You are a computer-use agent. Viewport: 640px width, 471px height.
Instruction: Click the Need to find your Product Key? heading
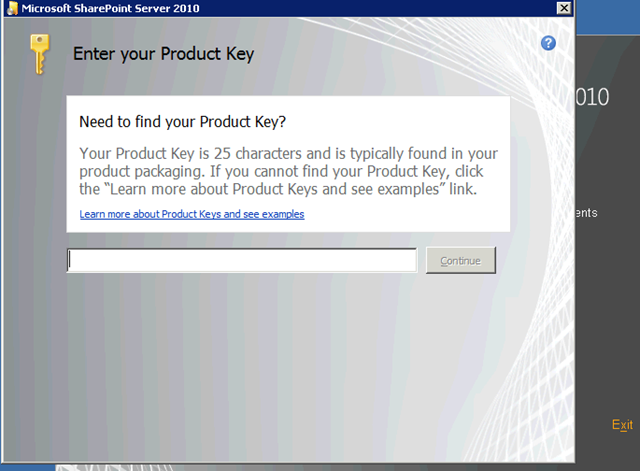[x=182, y=122]
